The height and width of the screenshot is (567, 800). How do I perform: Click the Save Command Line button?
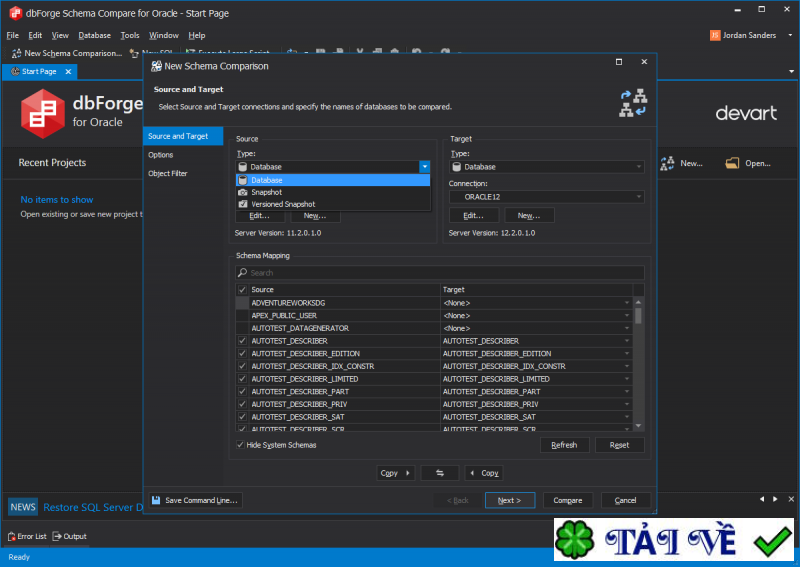195,500
